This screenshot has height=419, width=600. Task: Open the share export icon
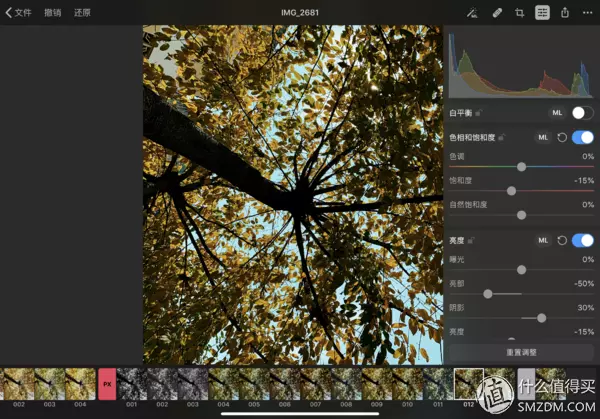(565, 13)
